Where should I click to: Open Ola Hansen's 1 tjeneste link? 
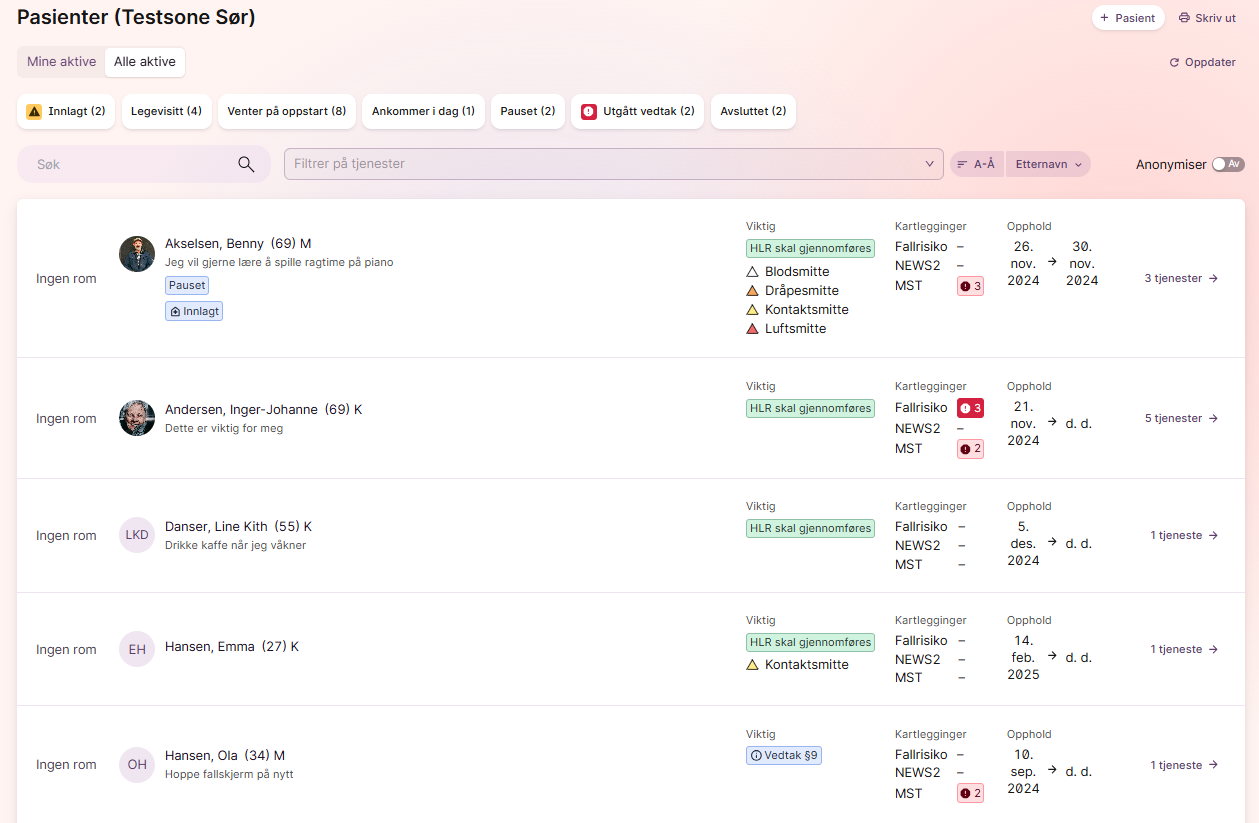pos(1184,765)
